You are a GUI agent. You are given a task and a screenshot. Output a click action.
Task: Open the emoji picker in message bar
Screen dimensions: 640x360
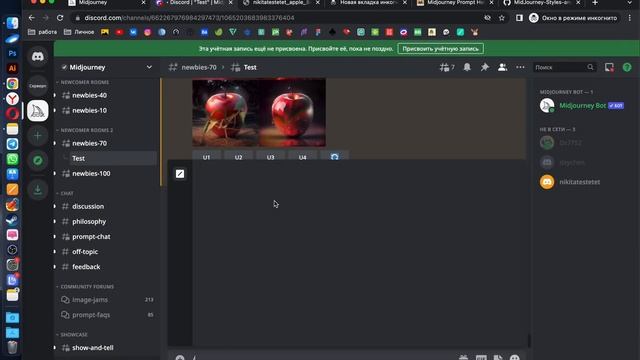[515, 358]
